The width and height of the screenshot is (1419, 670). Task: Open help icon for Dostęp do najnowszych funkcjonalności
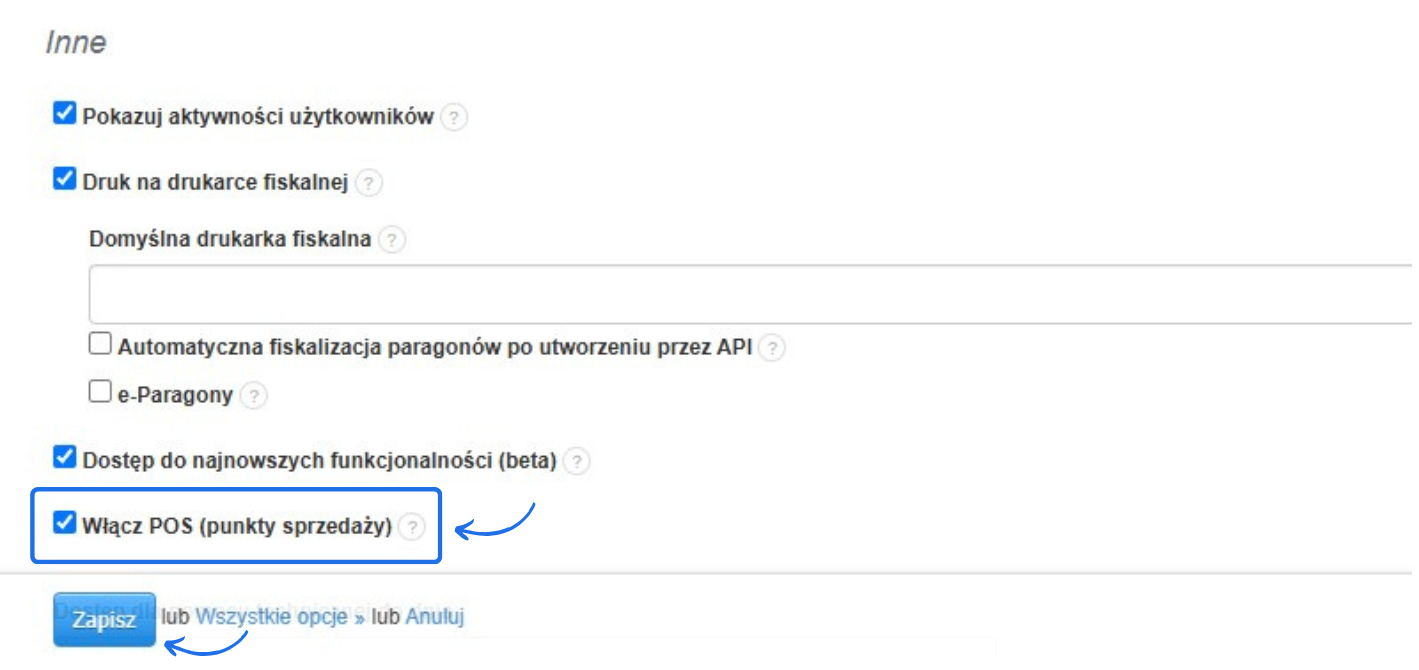coord(577,461)
